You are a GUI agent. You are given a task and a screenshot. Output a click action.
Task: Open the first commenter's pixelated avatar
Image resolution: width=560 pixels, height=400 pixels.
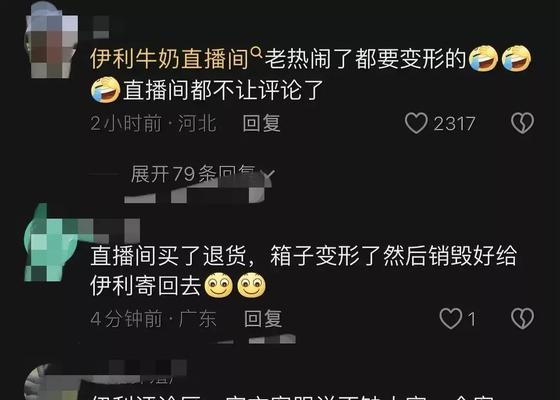point(51,40)
